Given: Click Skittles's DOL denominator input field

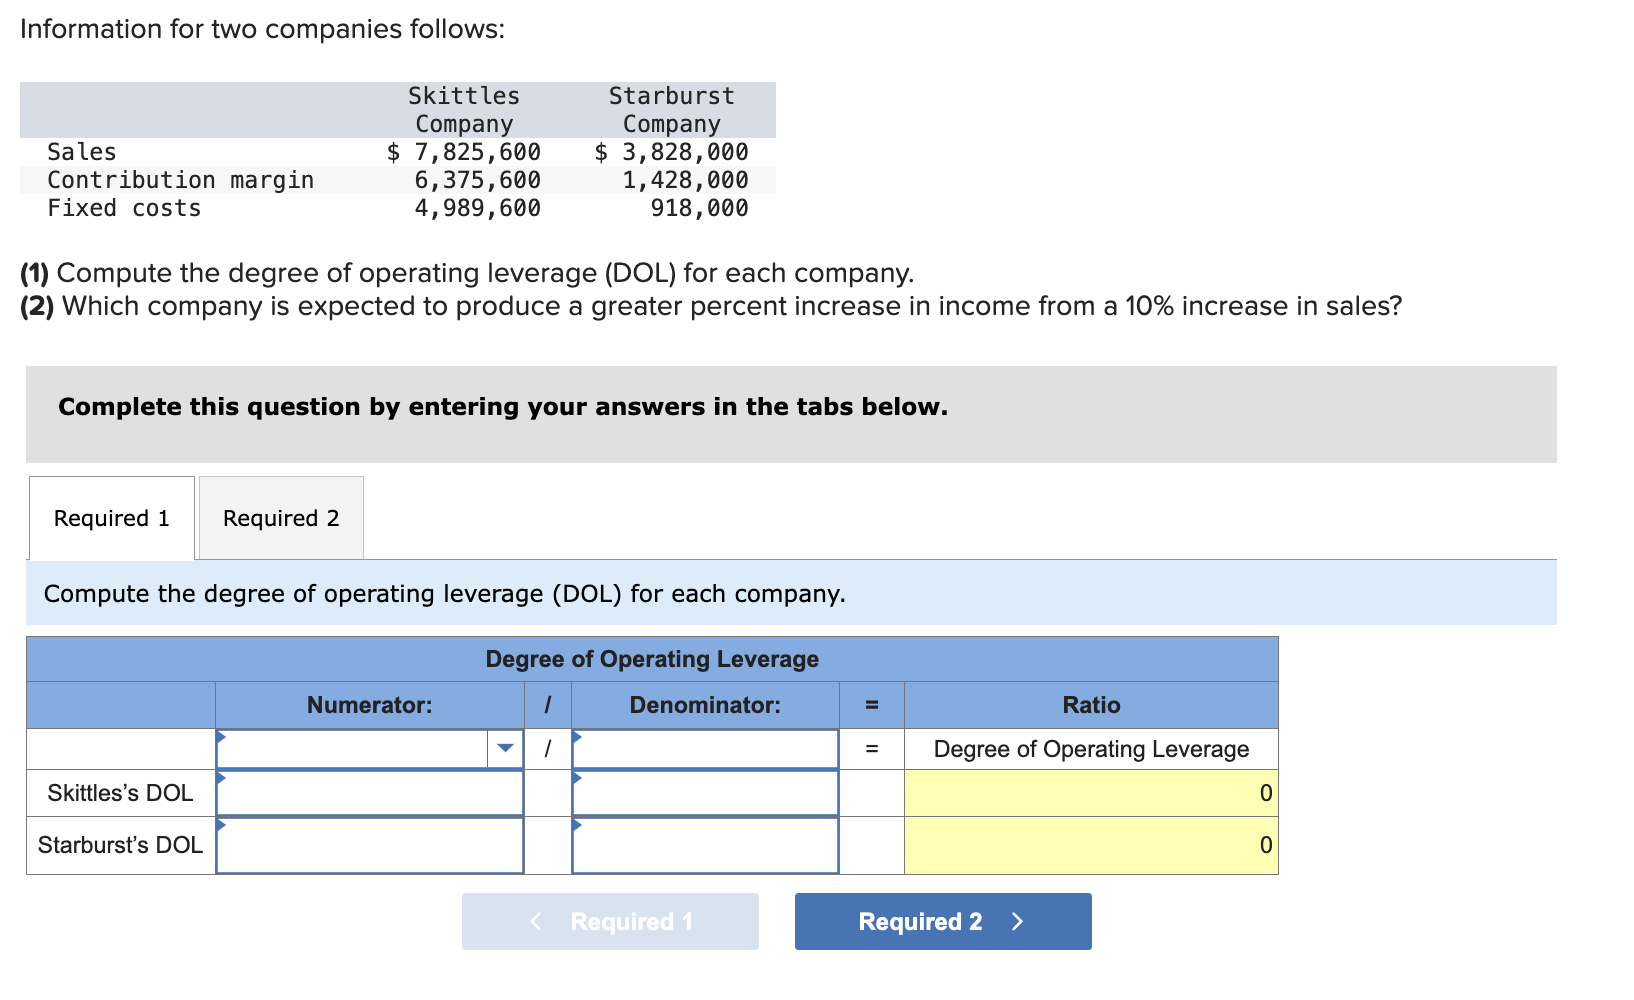Looking at the screenshot, I should coord(704,793).
